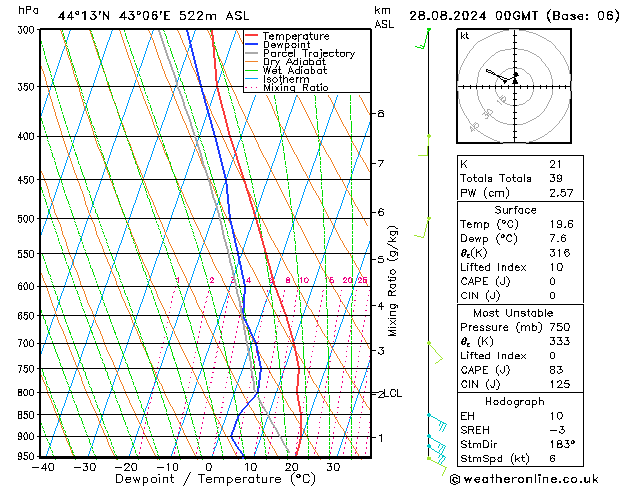
Task: Click the LCL marker on the right axis
Action: click(393, 394)
